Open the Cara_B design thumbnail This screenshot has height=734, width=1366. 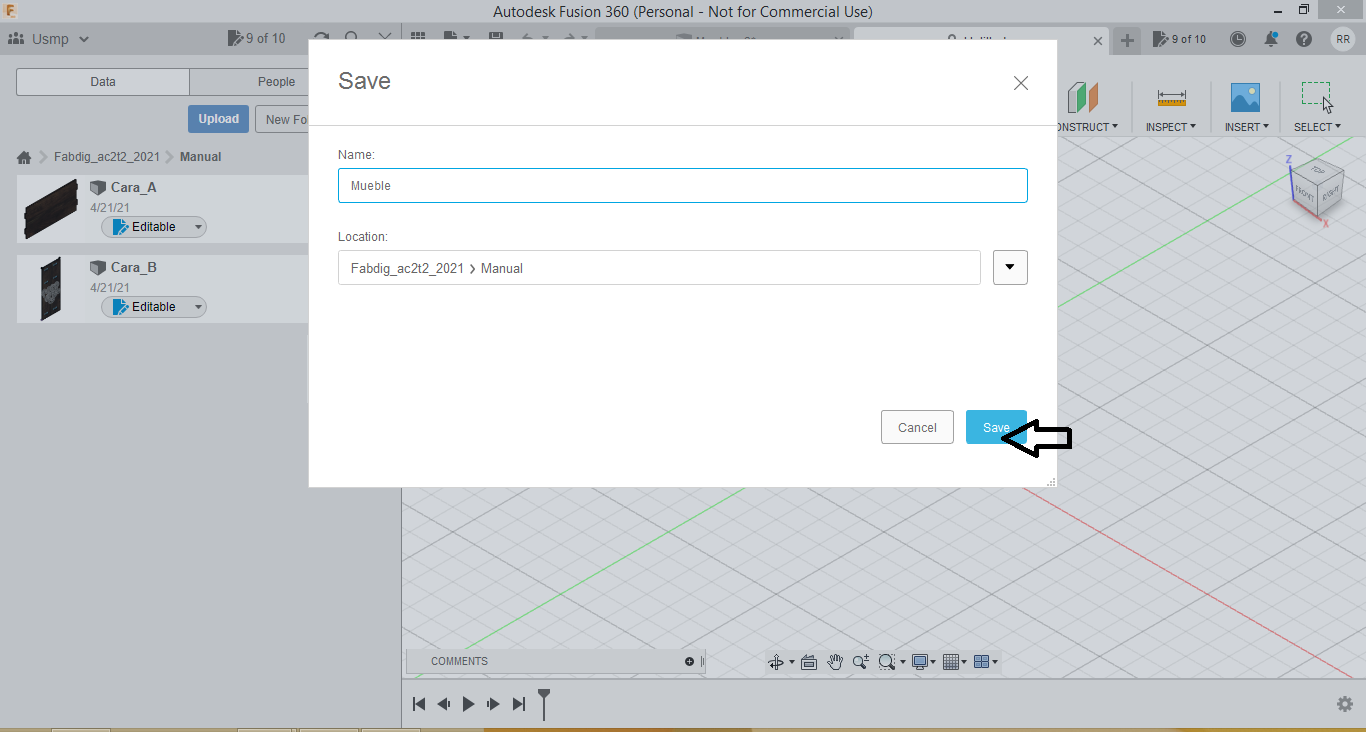(x=50, y=289)
